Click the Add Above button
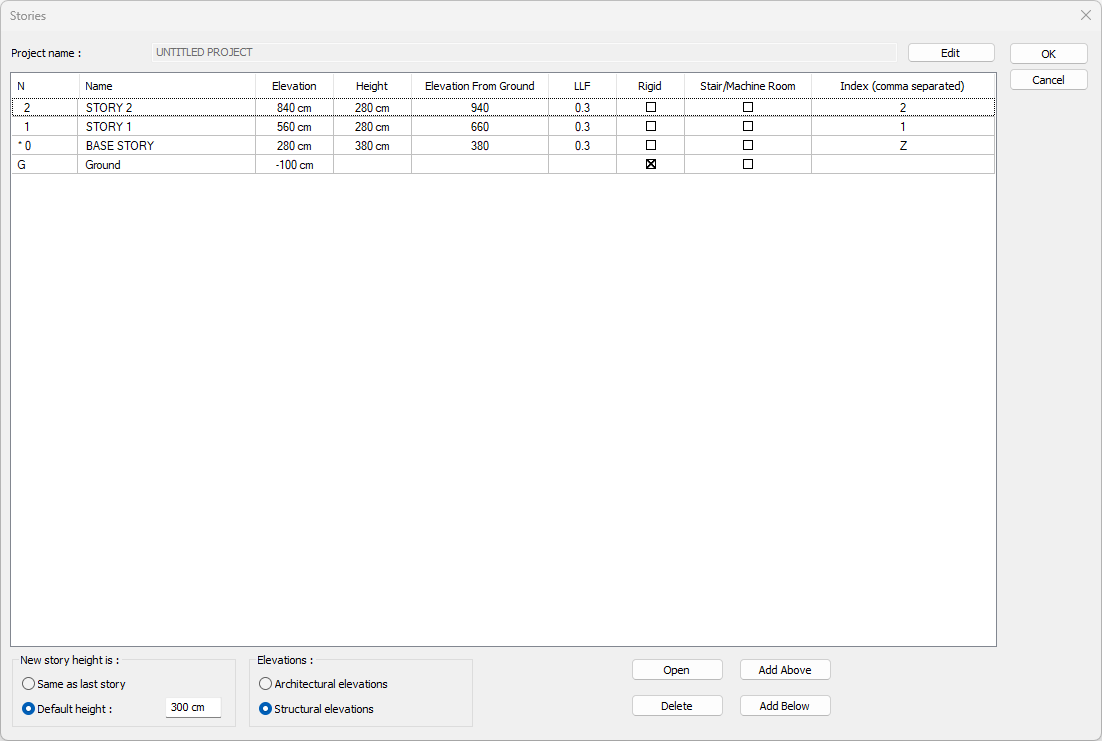This screenshot has height=741, width=1102. 784,670
